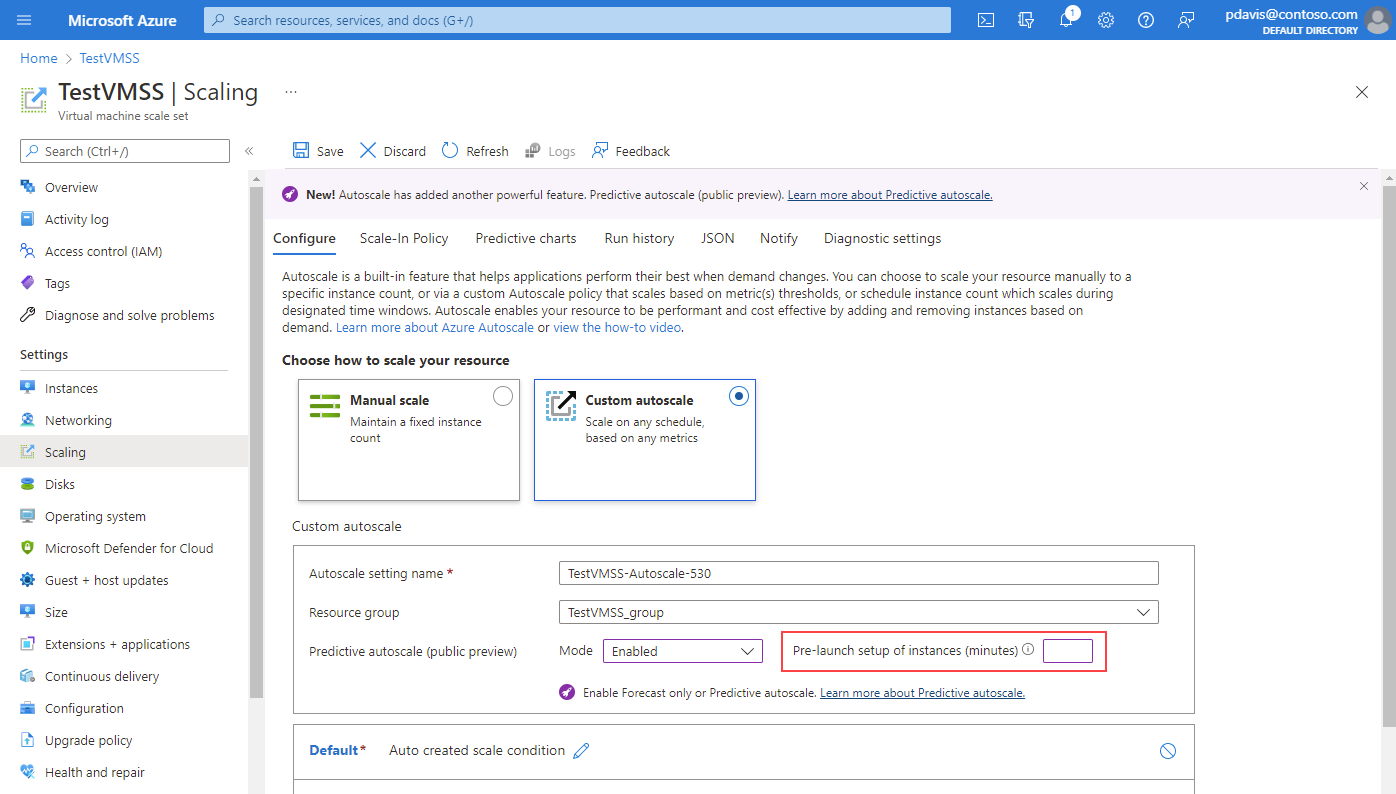This screenshot has height=794, width=1396.
Task: Open the notifications bell
Action: pyautogui.click(x=1065, y=20)
